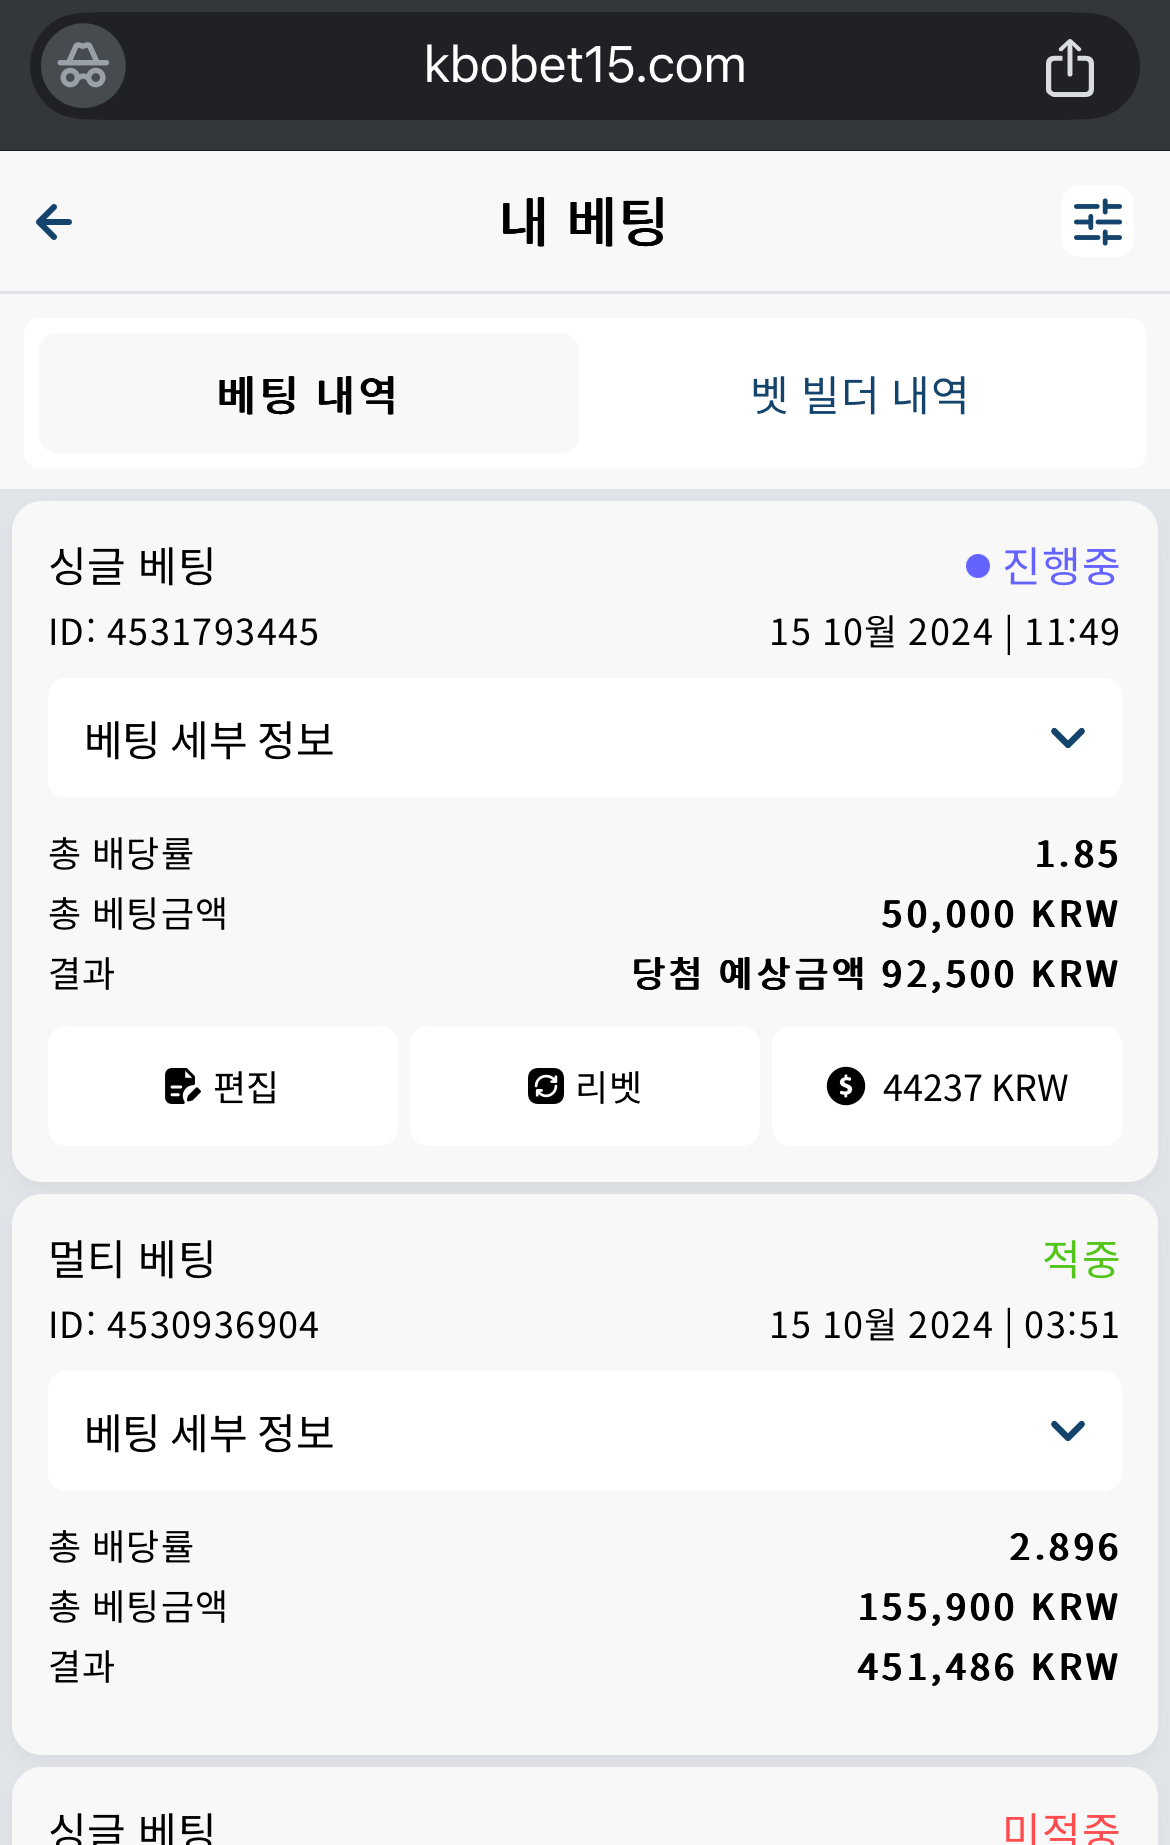Expand 베팅 세부 정보 for bet 4531793445
1170x1845 pixels.
pos(585,738)
